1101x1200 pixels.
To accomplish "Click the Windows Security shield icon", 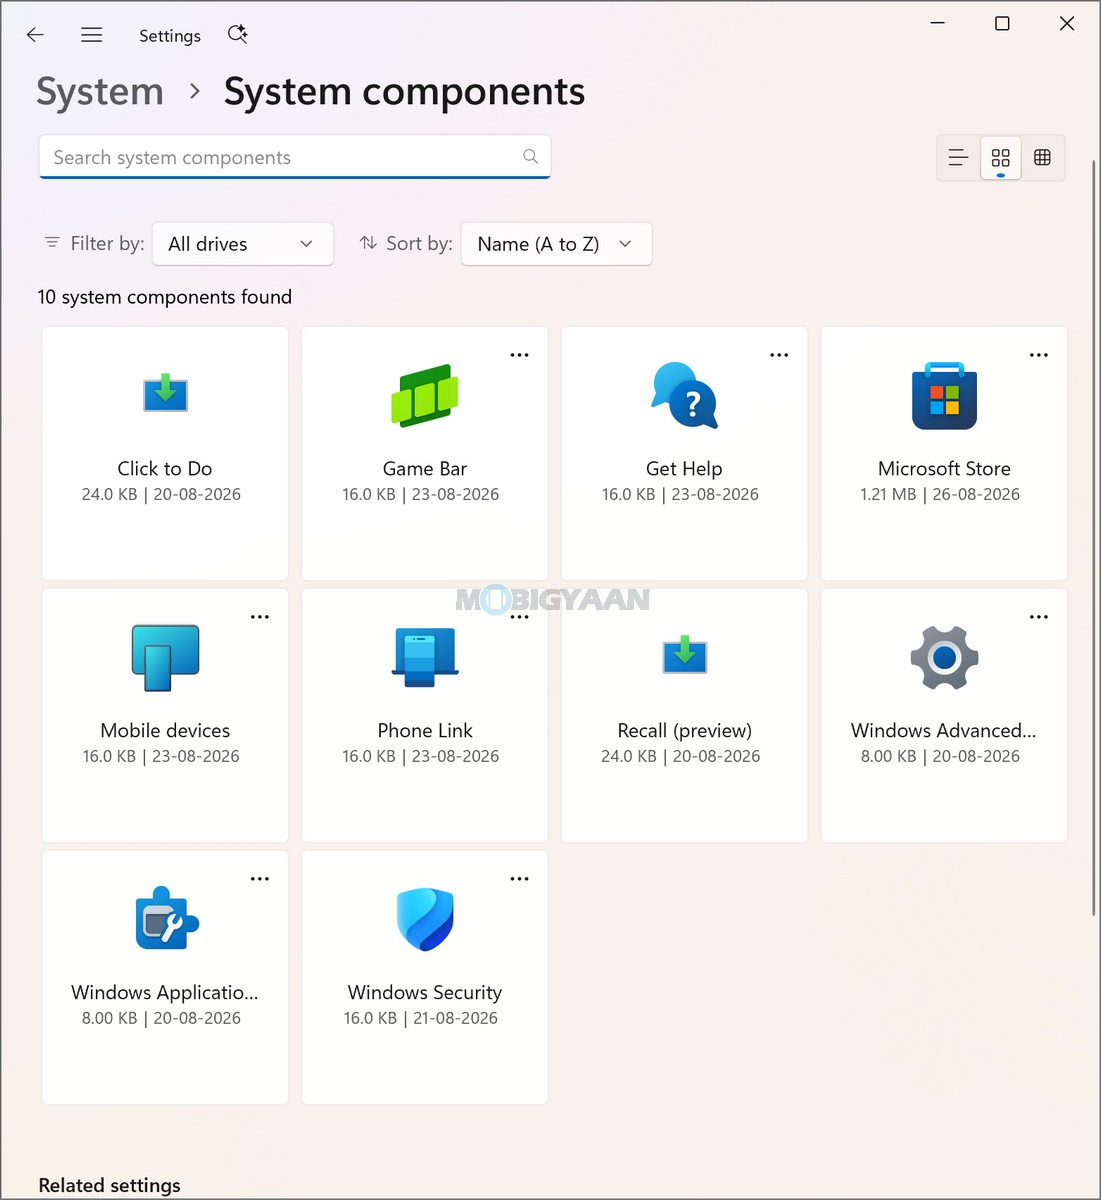I will point(425,919).
